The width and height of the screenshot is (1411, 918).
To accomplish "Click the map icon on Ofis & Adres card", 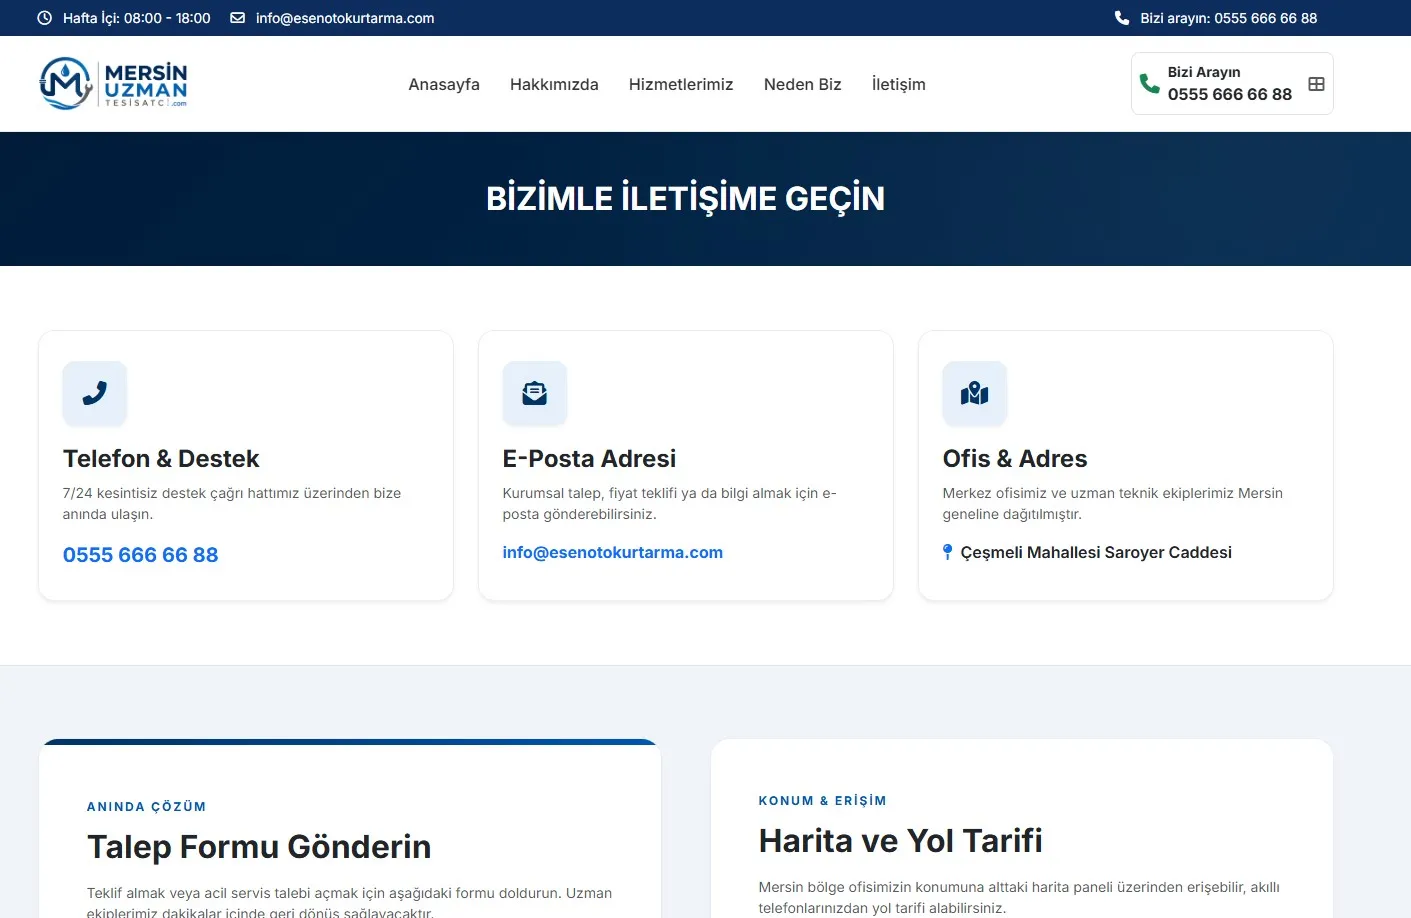I will (975, 393).
